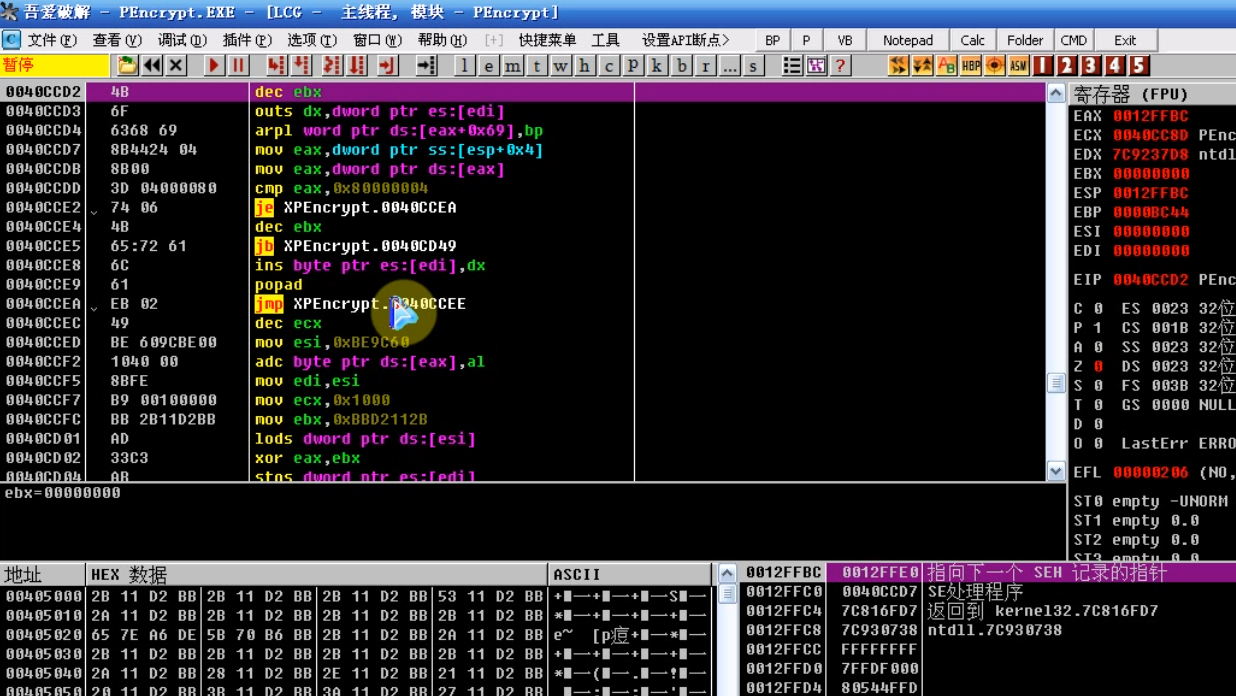Click the CMD button

(x=1074, y=40)
